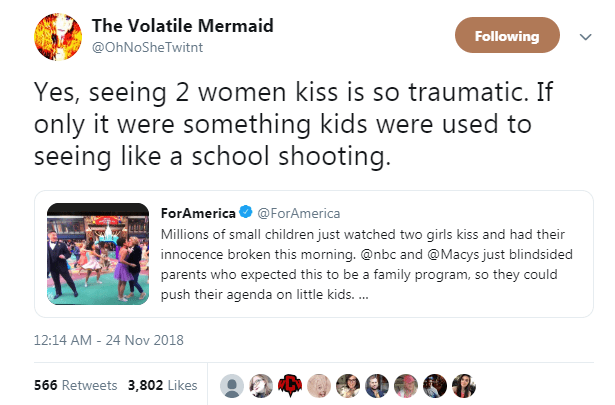Image resolution: width=615 pixels, height=405 pixels.
Task: Click the default gray silhouette liker avatar
Action: pos(232,384)
